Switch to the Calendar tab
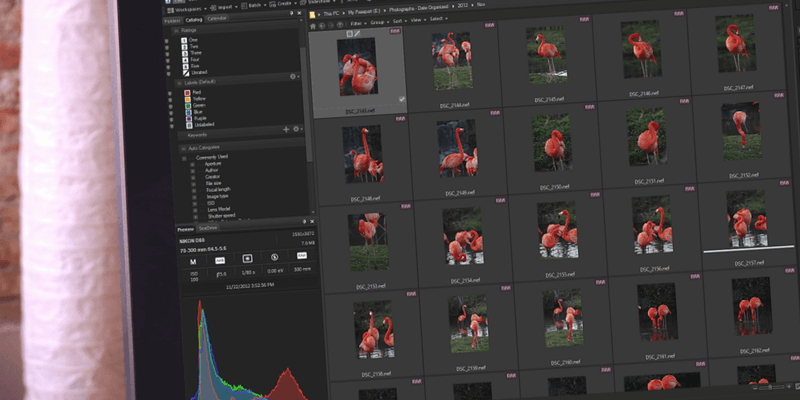The height and width of the screenshot is (400, 800). (218, 18)
